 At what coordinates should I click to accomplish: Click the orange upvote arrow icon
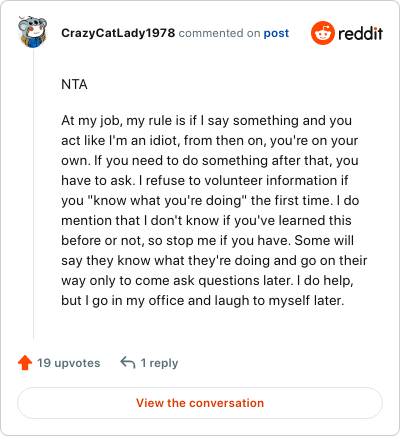(25, 363)
